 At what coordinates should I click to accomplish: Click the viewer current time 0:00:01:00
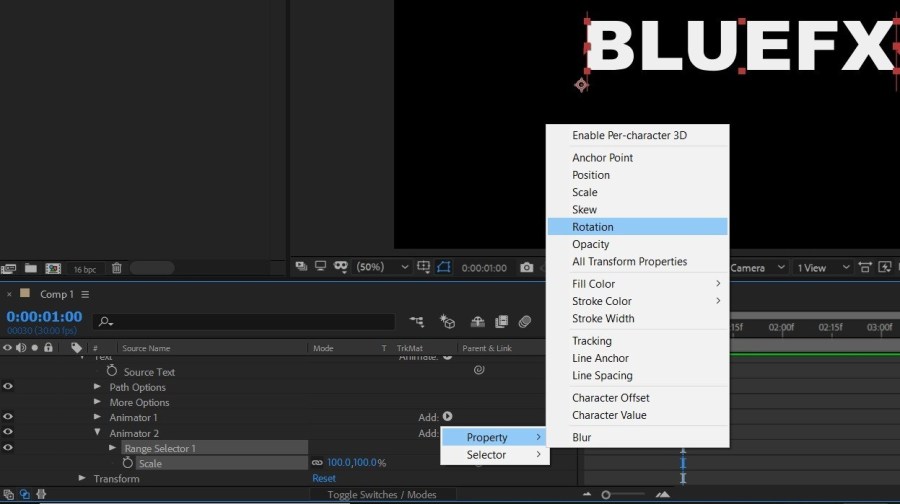(484, 268)
